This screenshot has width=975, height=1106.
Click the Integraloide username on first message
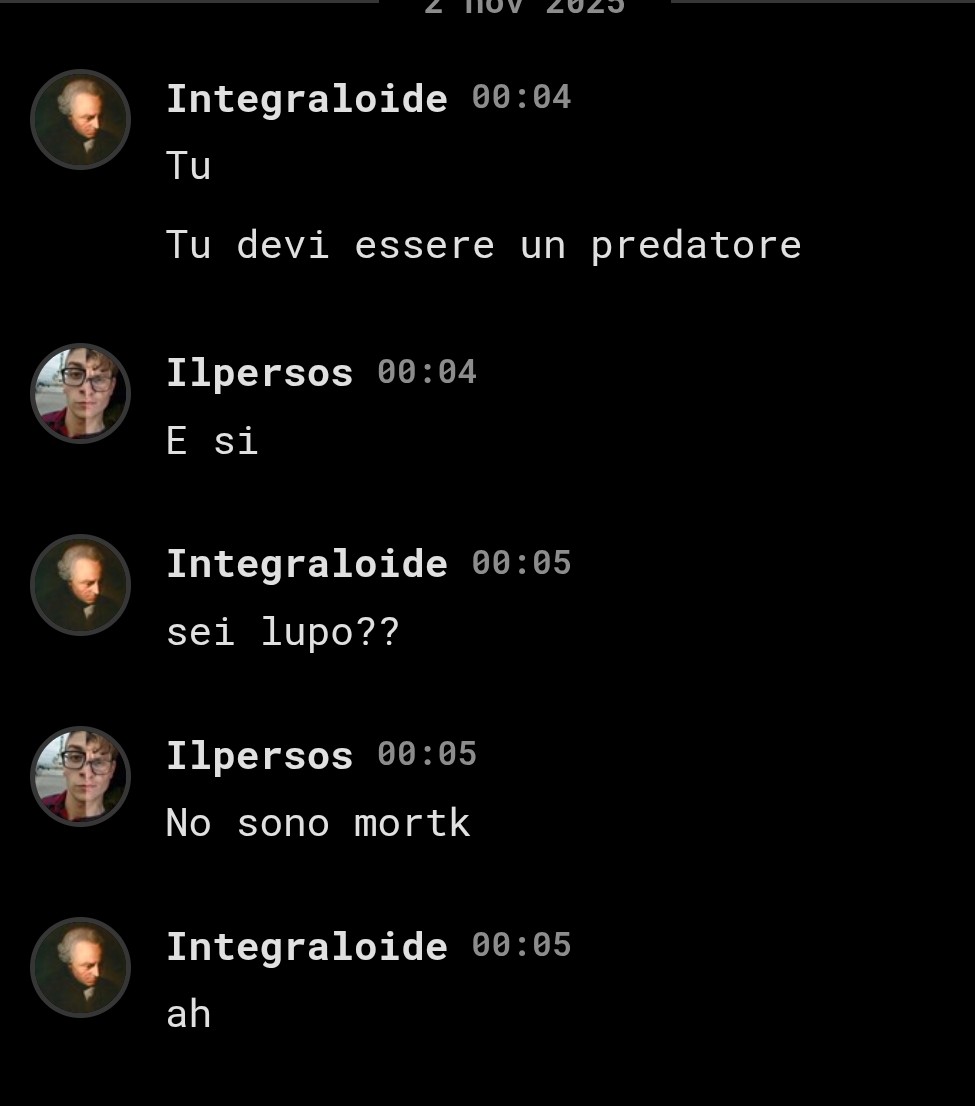[307, 99]
